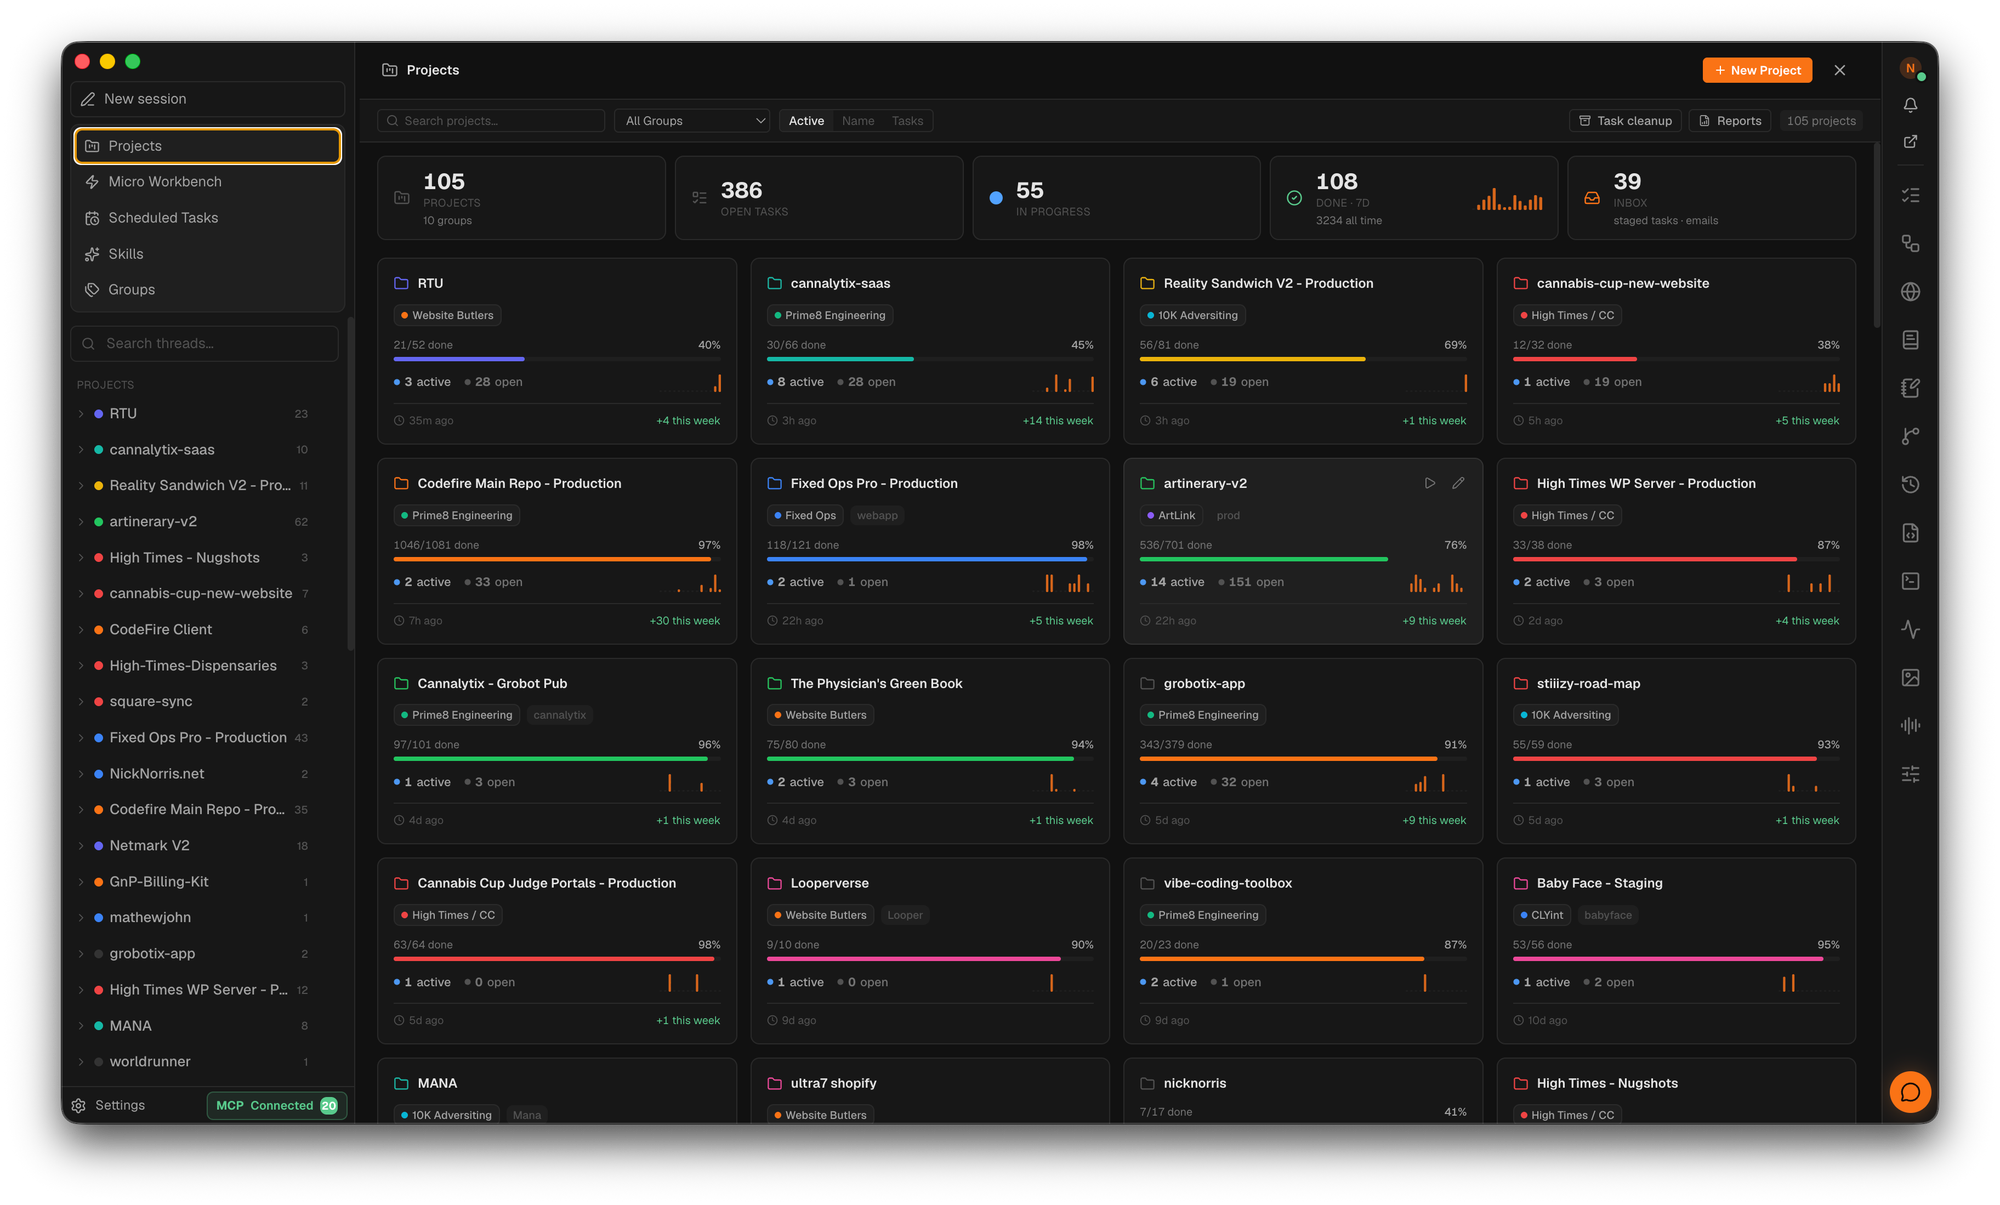Expand square-sync in the sidebar tree
This screenshot has height=1205, width=2000.
pos(81,702)
